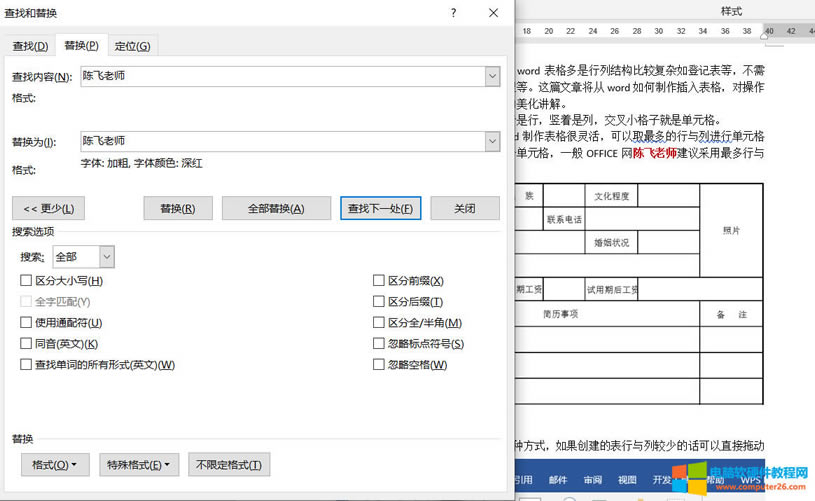Collapse options with the 更少 button
Image resolution: width=815 pixels, height=501 pixels.
pyautogui.click(x=49, y=208)
